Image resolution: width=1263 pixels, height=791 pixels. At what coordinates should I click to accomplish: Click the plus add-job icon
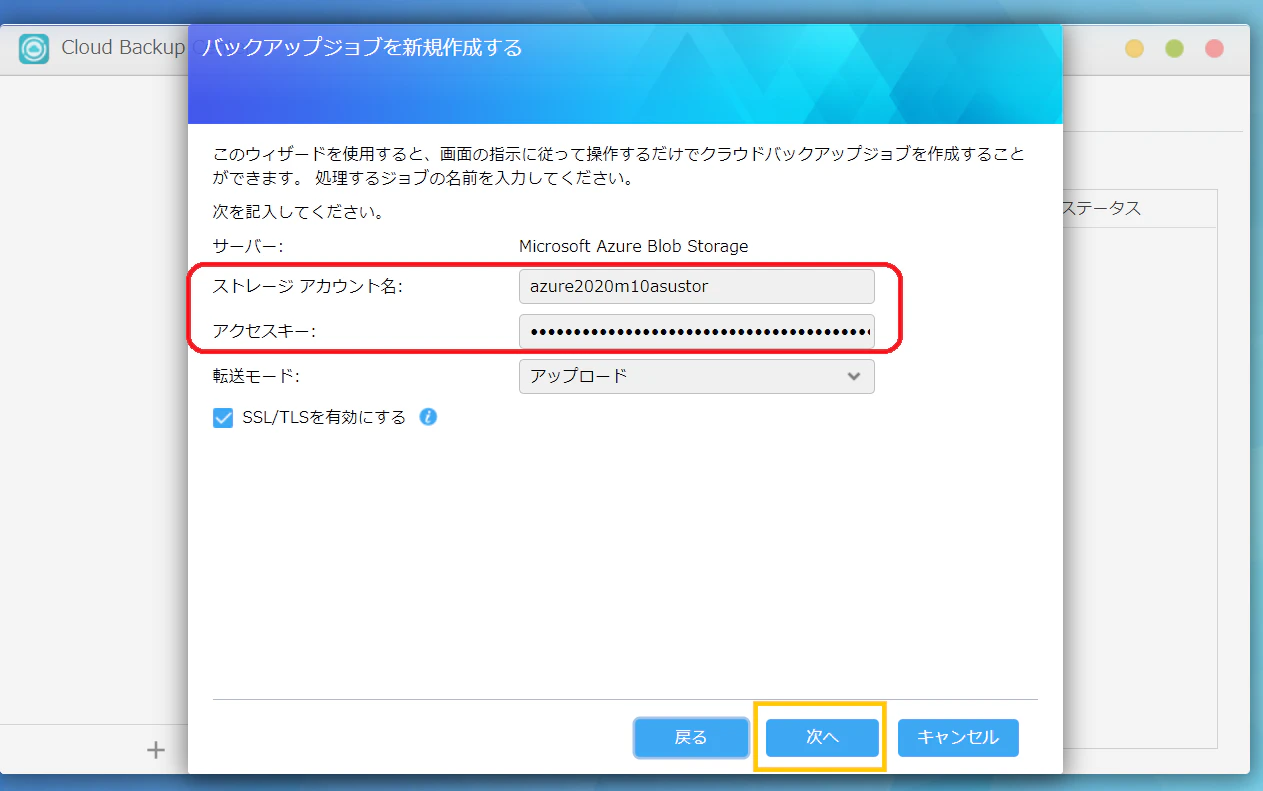[x=156, y=750]
